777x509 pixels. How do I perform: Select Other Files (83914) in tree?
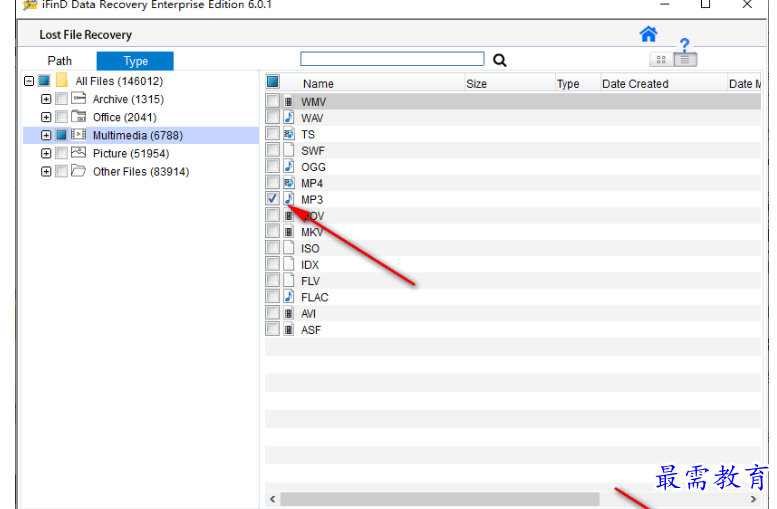[x=141, y=172]
